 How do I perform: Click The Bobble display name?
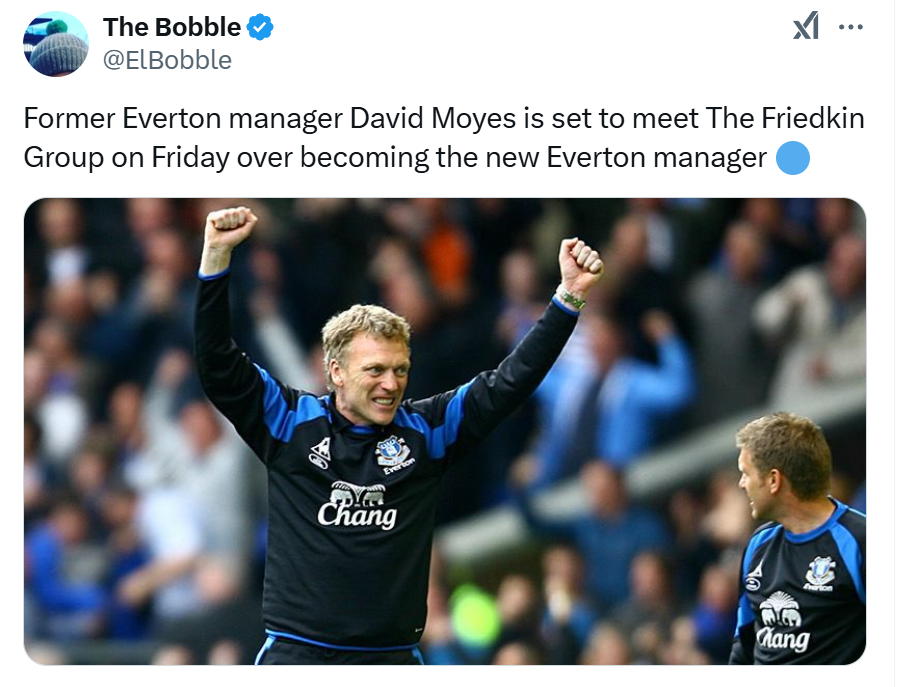(x=172, y=27)
